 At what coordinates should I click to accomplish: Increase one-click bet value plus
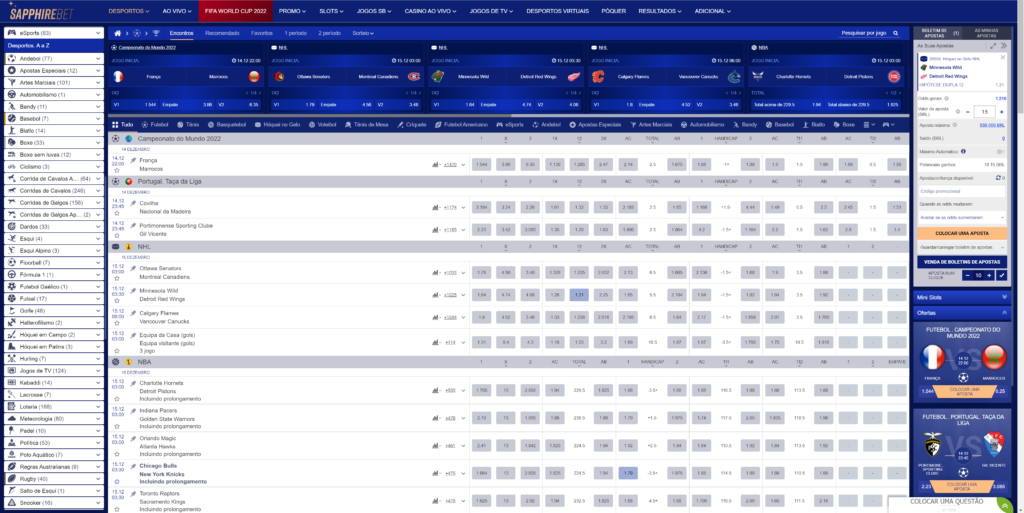tap(989, 275)
